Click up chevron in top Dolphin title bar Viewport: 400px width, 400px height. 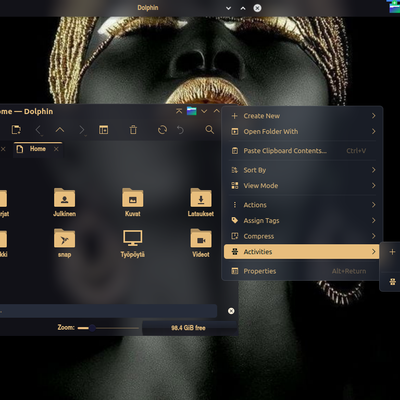pos(243,8)
